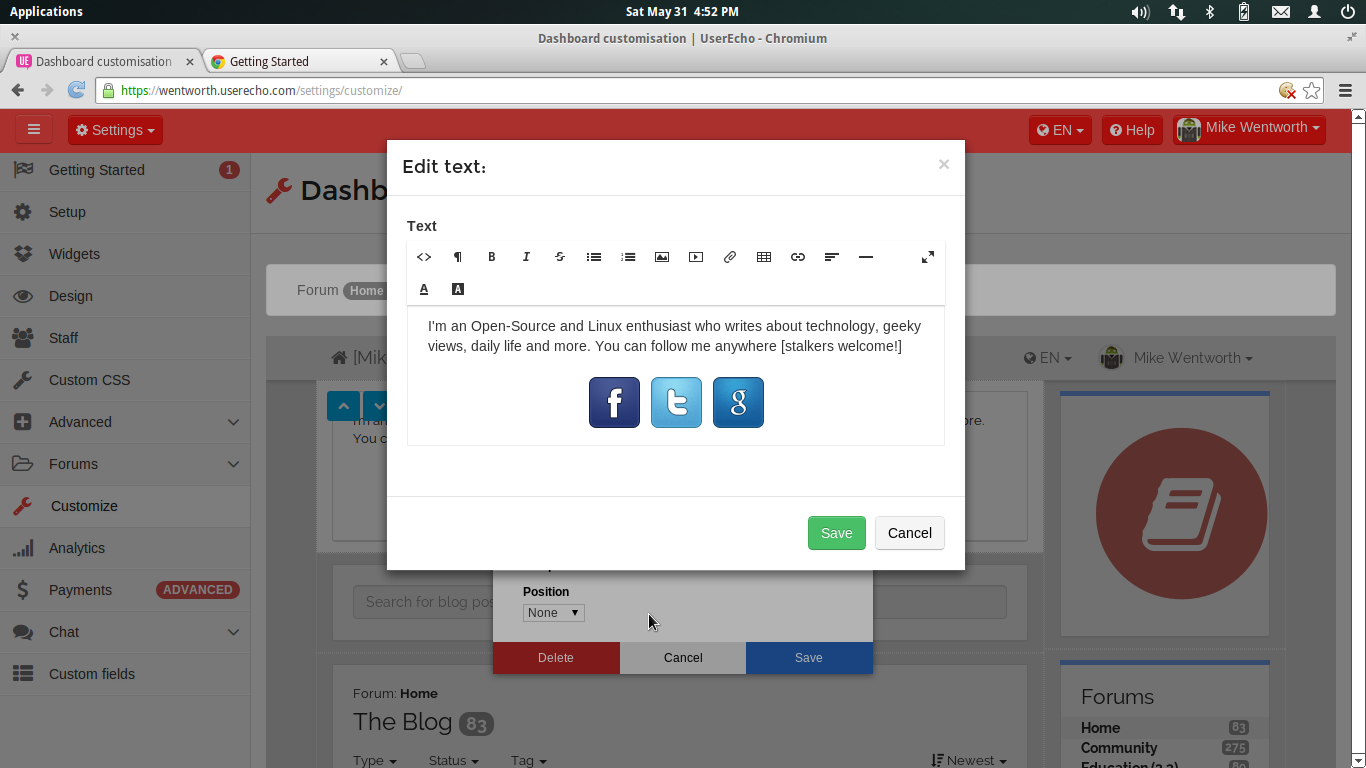
Task: Click blue Save button in widget popup
Action: tap(809, 657)
